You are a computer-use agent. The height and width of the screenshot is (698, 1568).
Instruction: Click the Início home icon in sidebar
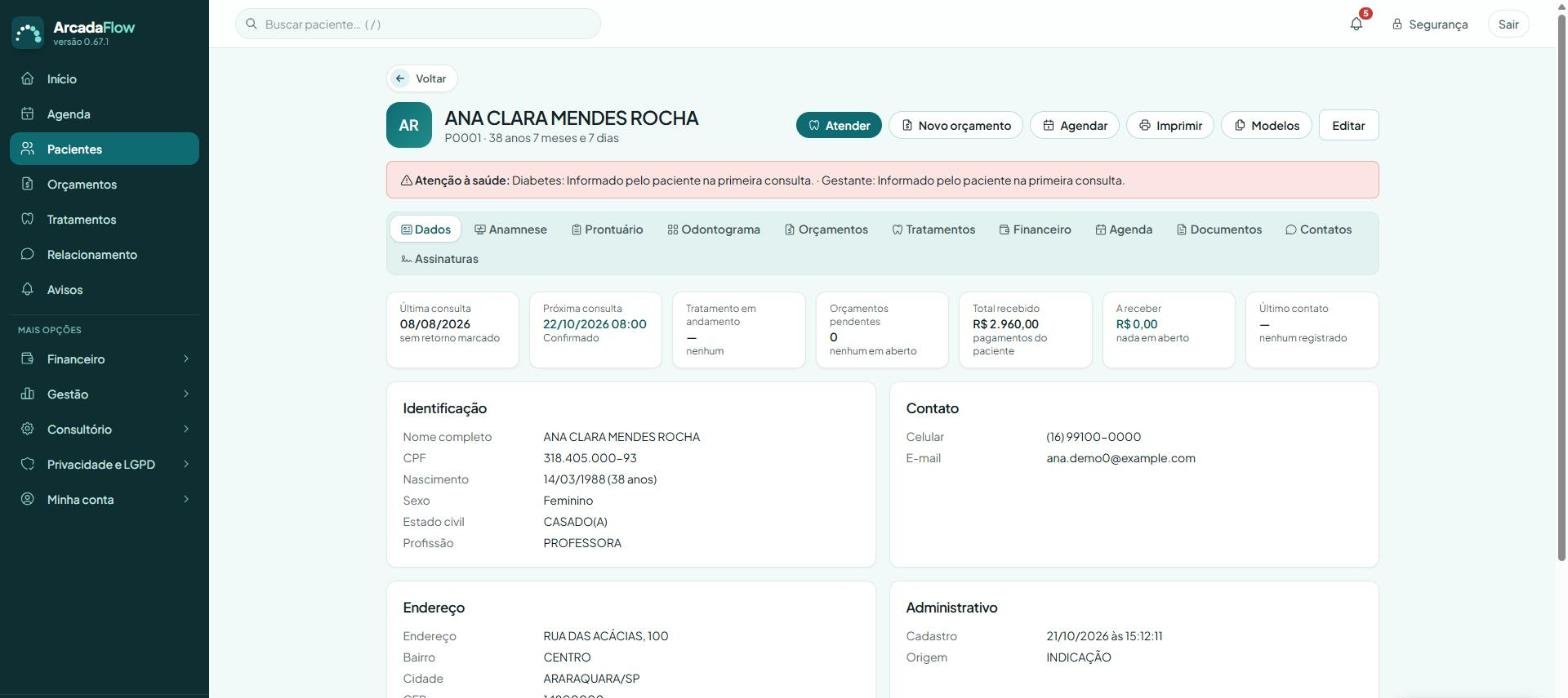(28, 79)
